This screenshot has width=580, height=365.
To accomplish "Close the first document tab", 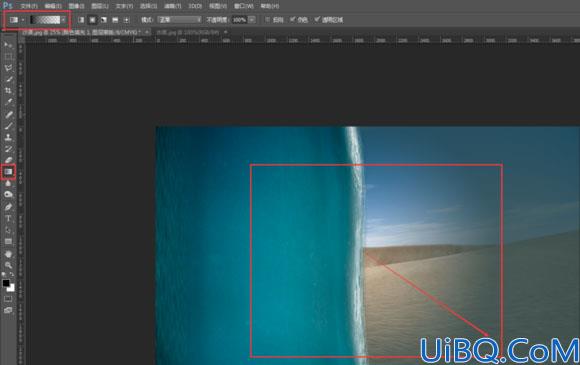I will (147, 33).
